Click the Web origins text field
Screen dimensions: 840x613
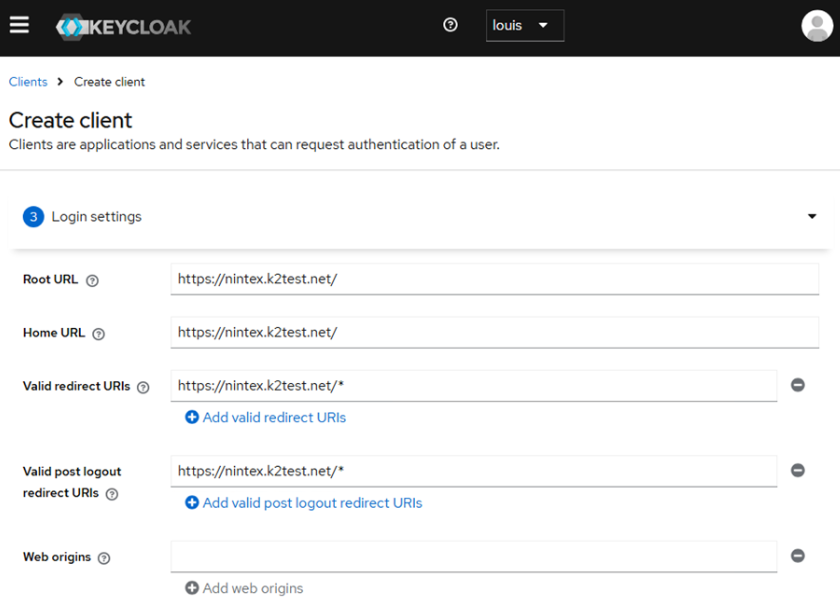click(473, 556)
